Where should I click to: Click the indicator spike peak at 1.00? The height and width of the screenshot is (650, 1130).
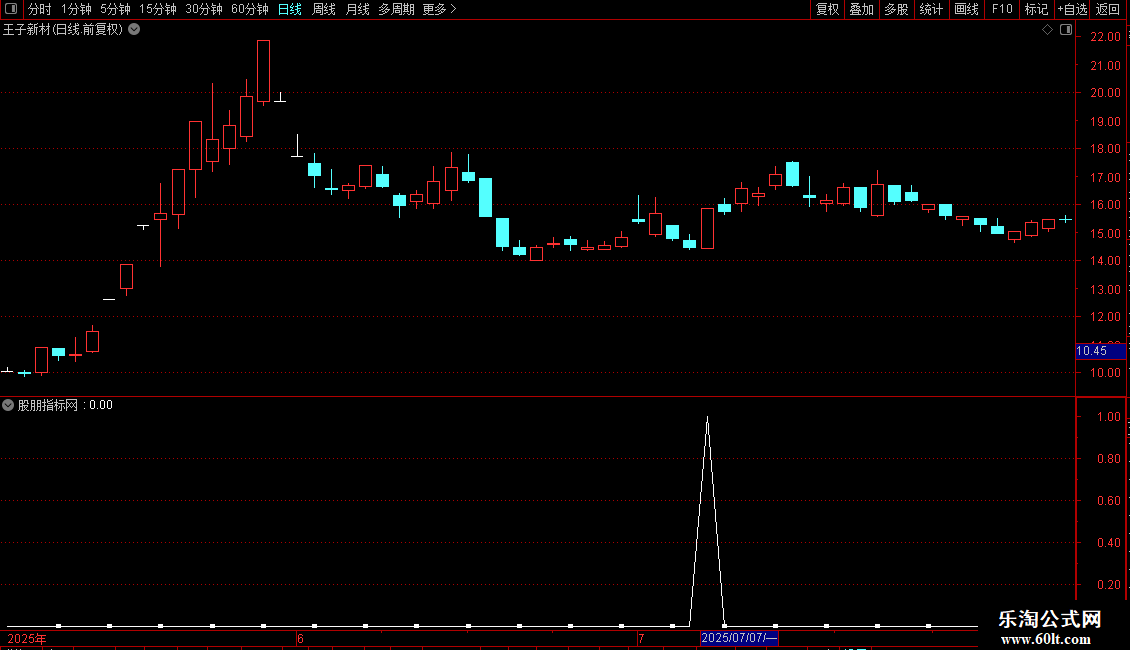point(707,418)
